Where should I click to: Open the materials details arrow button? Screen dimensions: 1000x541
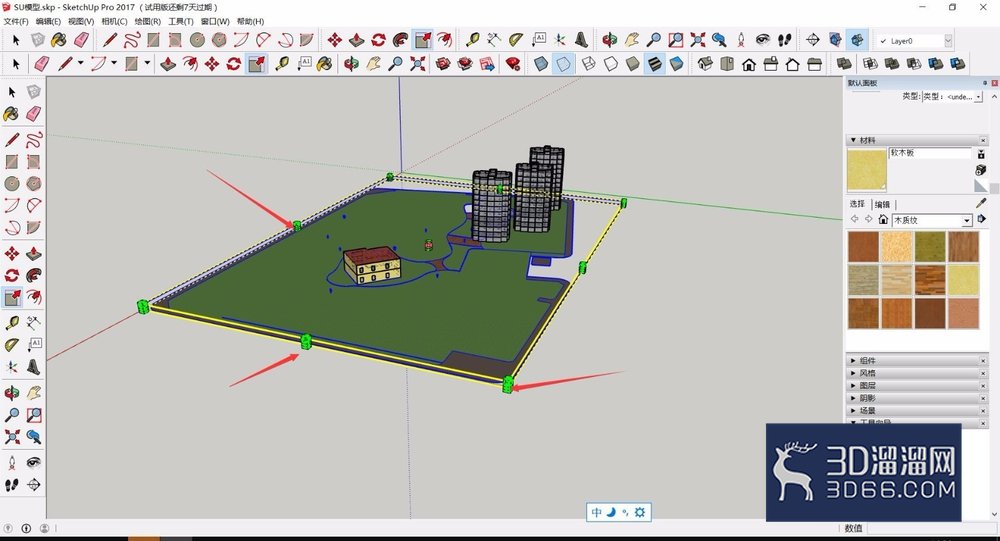(982, 219)
